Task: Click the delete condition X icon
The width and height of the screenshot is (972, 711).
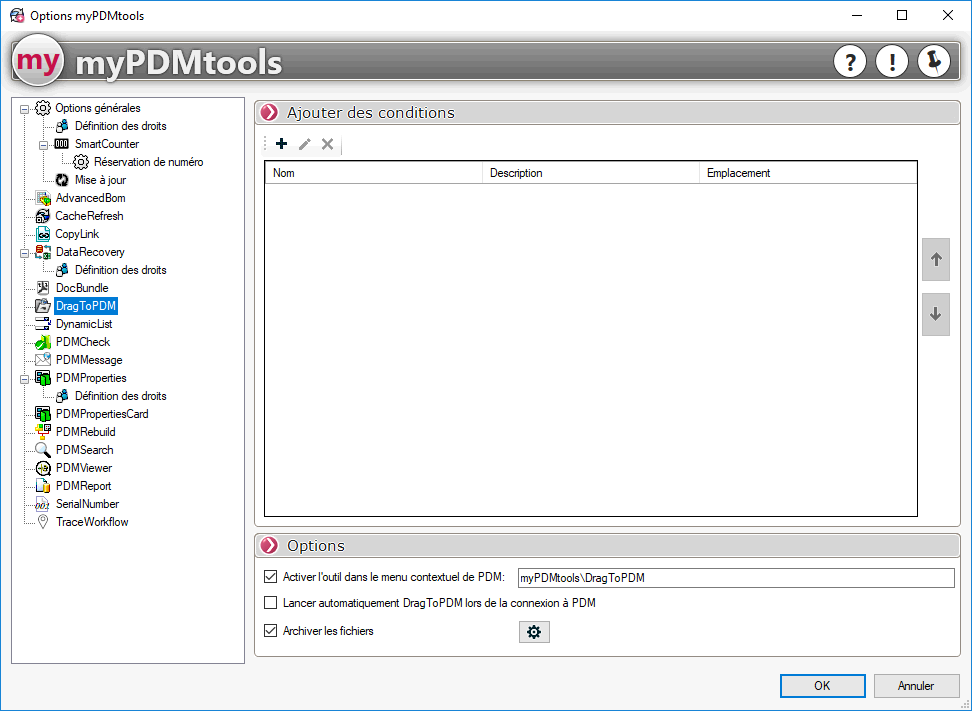Action: 327,144
